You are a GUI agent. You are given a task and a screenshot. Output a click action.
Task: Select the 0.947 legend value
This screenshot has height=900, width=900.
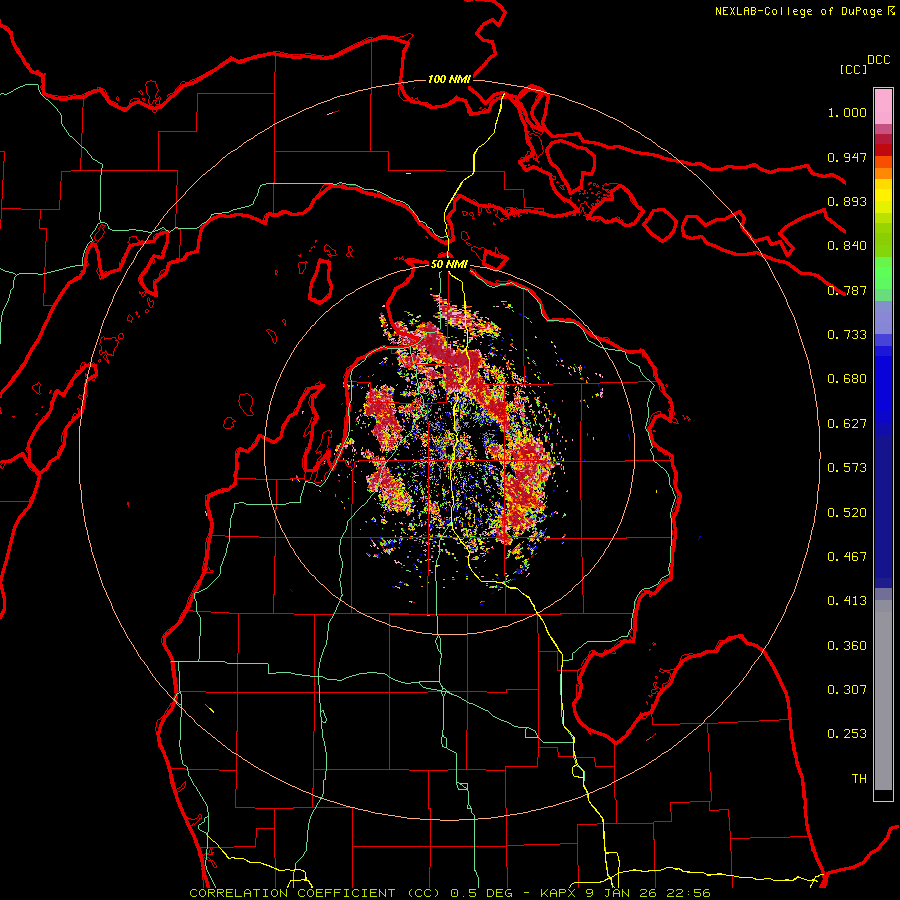pos(847,157)
